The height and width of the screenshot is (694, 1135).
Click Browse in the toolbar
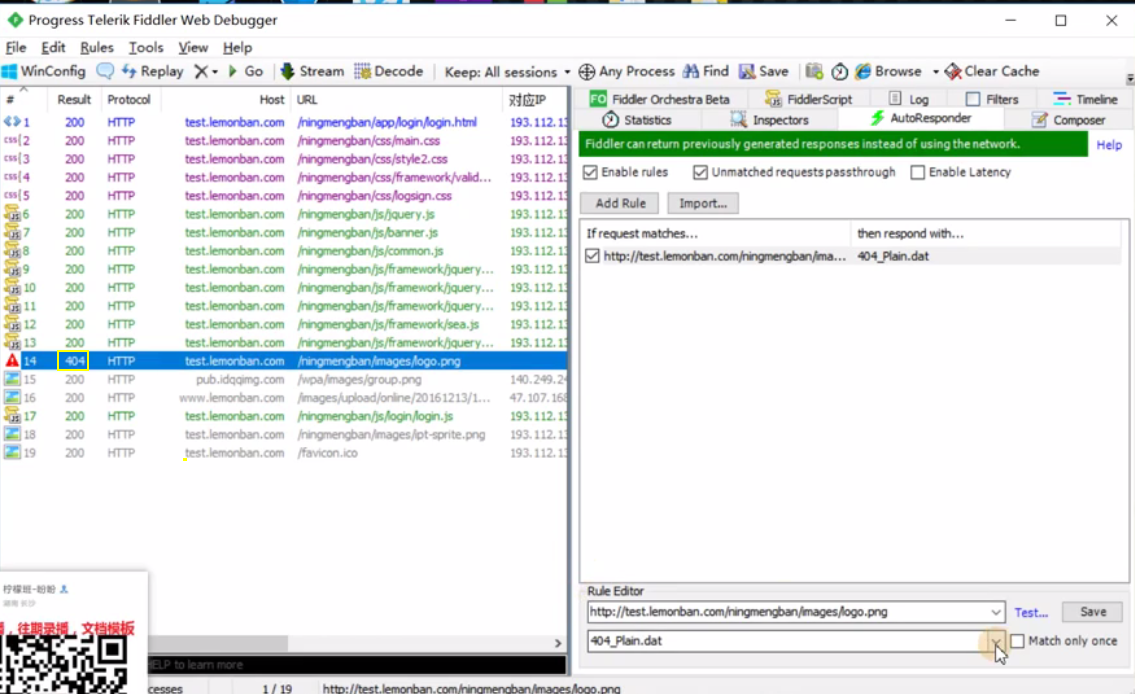click(888, 71)
